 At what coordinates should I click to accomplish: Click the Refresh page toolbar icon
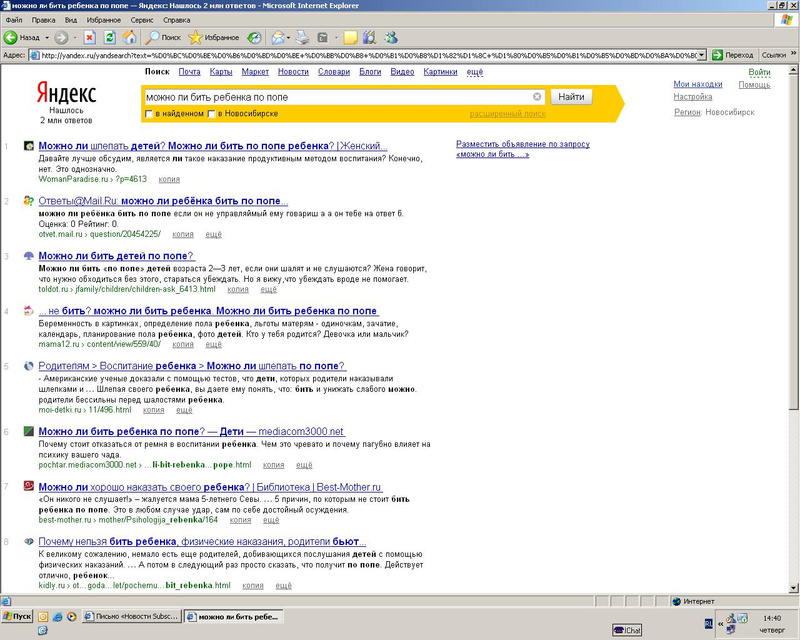(109, 37)
